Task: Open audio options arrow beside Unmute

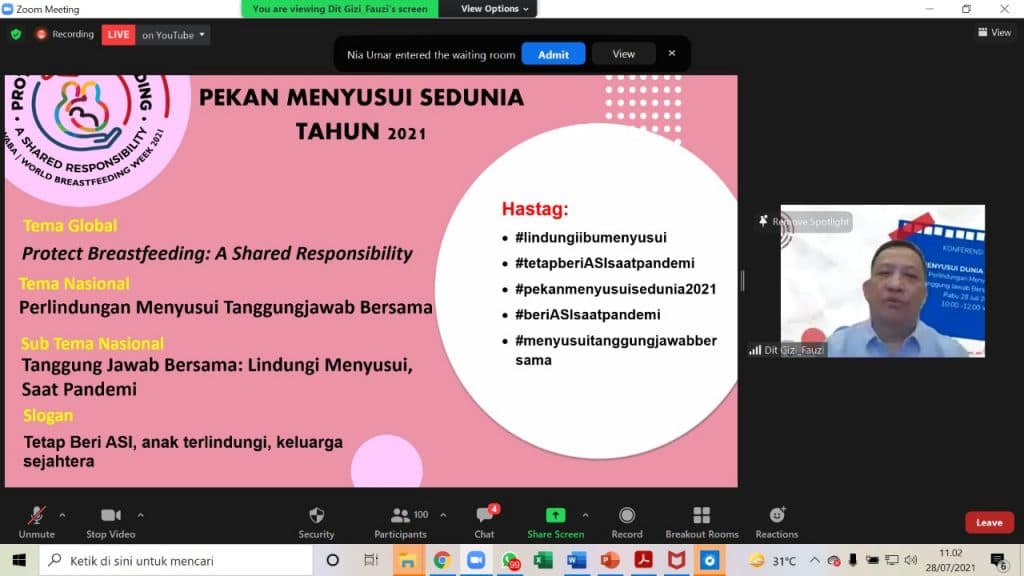Action: point(62,515)
